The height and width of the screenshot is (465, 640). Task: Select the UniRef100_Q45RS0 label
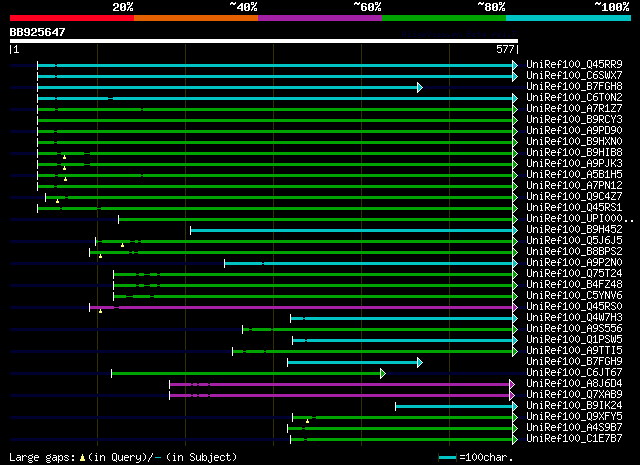click(574, 307)
